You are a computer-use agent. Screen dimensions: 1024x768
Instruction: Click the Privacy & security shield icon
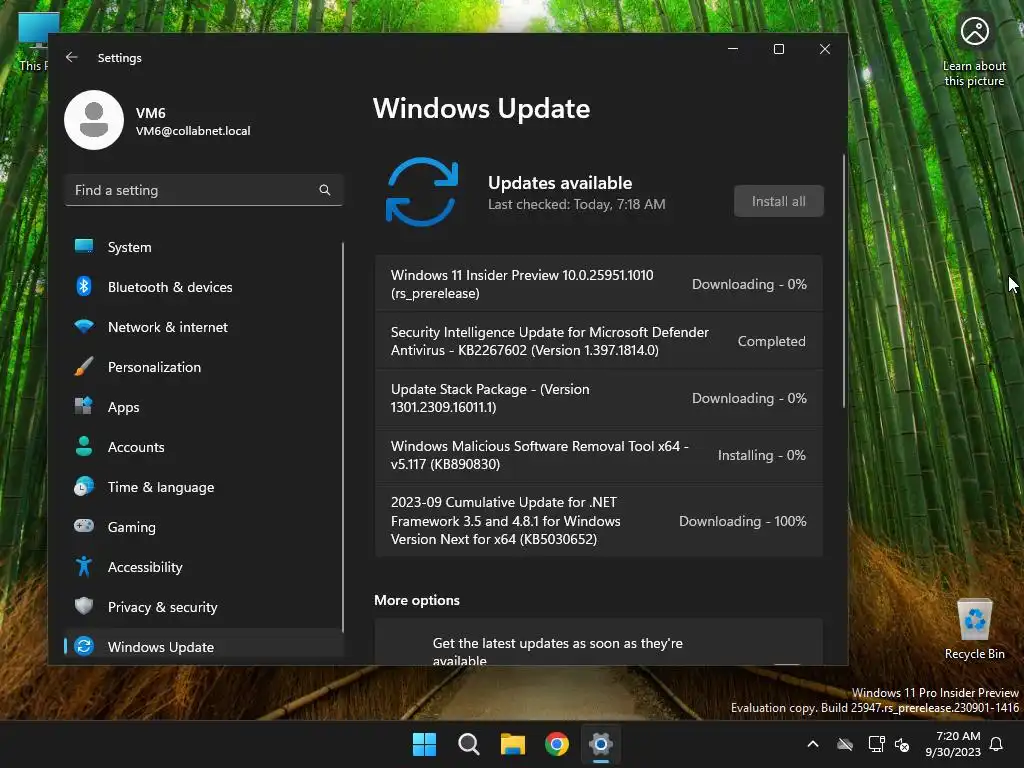[x=84, y=606]
